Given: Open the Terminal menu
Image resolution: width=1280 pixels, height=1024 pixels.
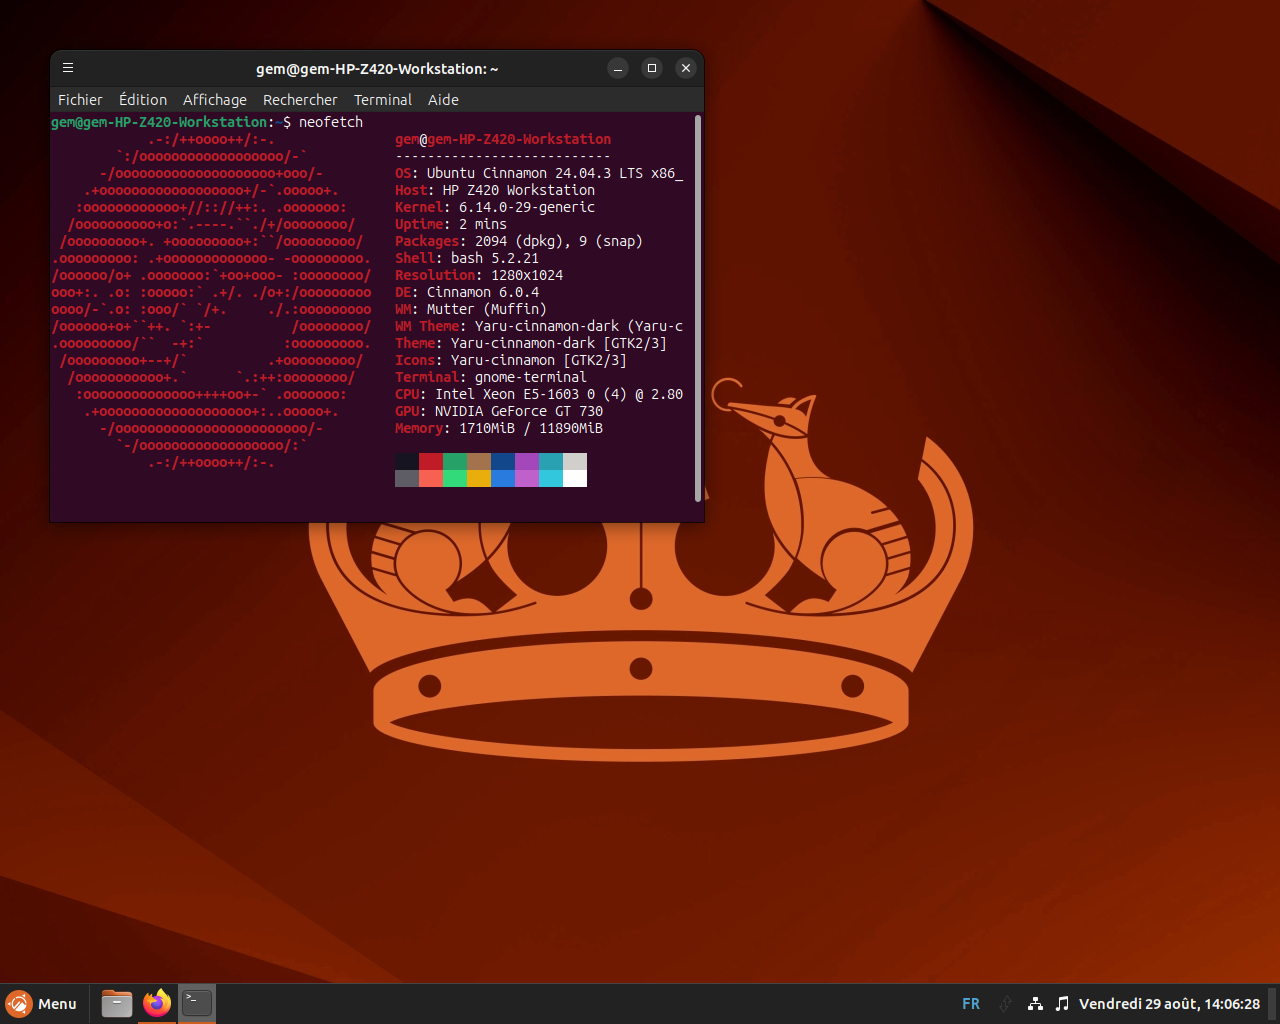Looking at the screenshot, I should pos(383,100).
